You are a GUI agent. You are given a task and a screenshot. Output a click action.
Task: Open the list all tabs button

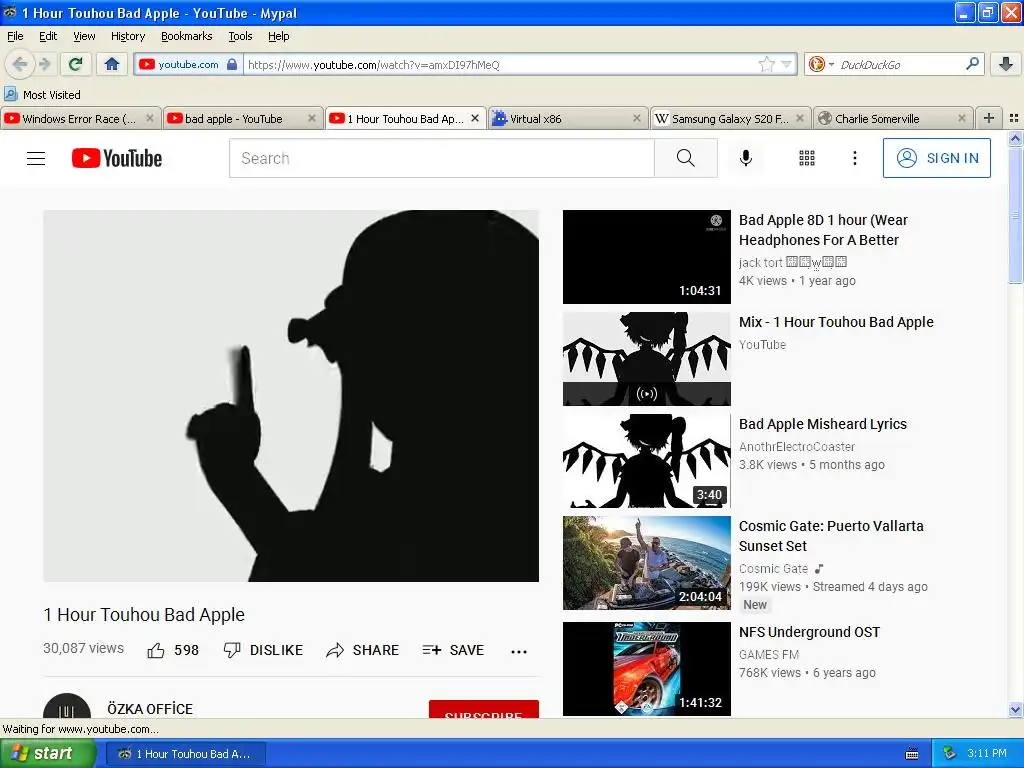[1014, 118]
